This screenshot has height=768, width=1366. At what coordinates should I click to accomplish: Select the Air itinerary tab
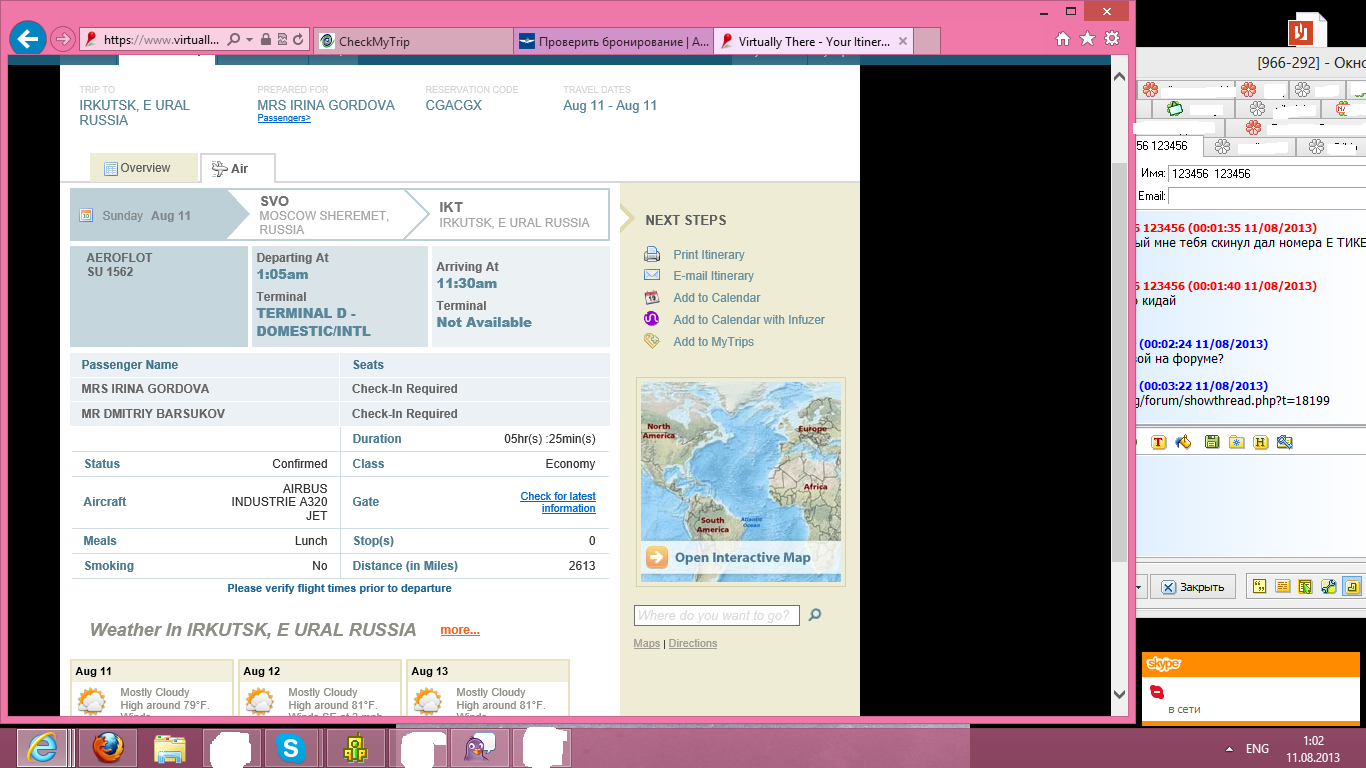[x=237, y=169]
